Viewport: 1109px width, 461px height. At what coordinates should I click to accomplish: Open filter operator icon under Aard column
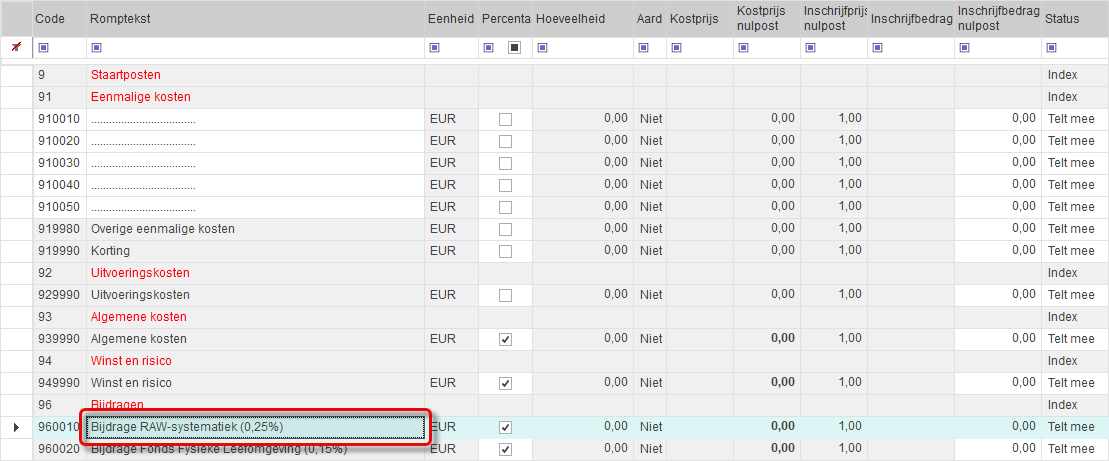click(642, 47)
